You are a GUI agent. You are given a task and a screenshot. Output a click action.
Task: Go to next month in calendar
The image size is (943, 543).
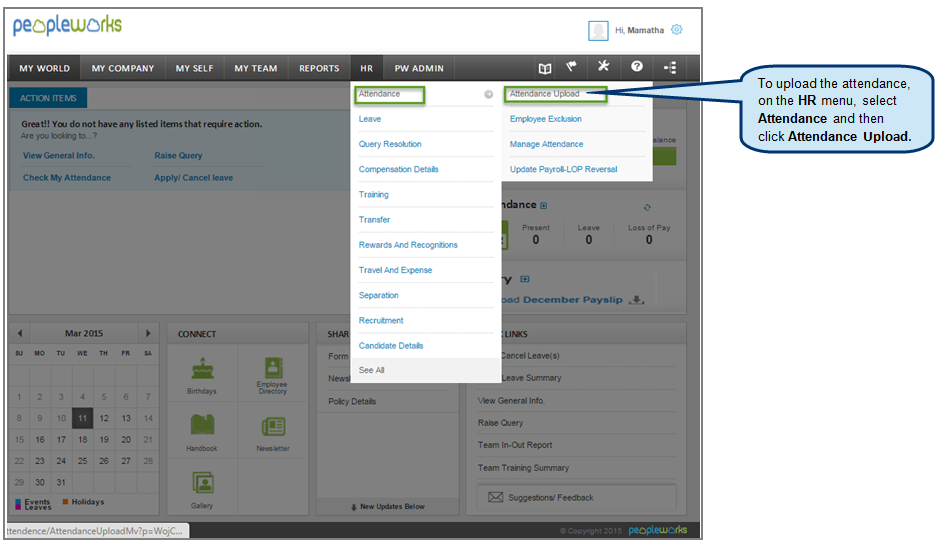click(148, 333)
